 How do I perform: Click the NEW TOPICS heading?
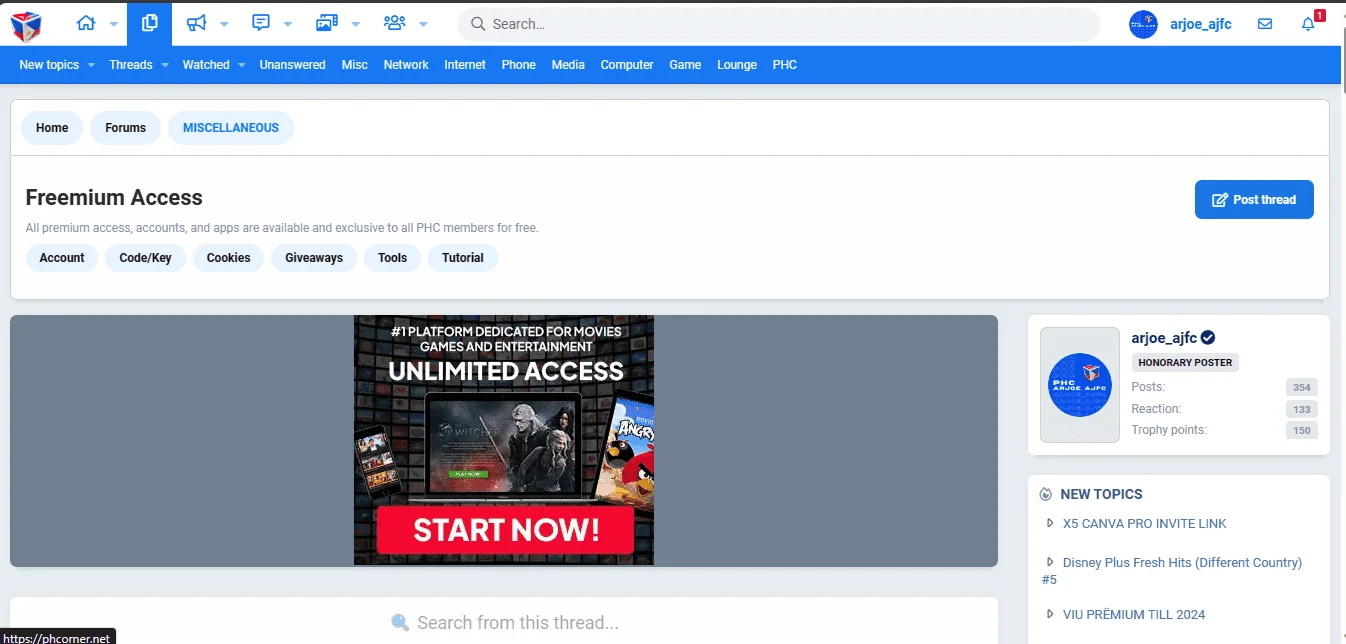(1101, 494)
